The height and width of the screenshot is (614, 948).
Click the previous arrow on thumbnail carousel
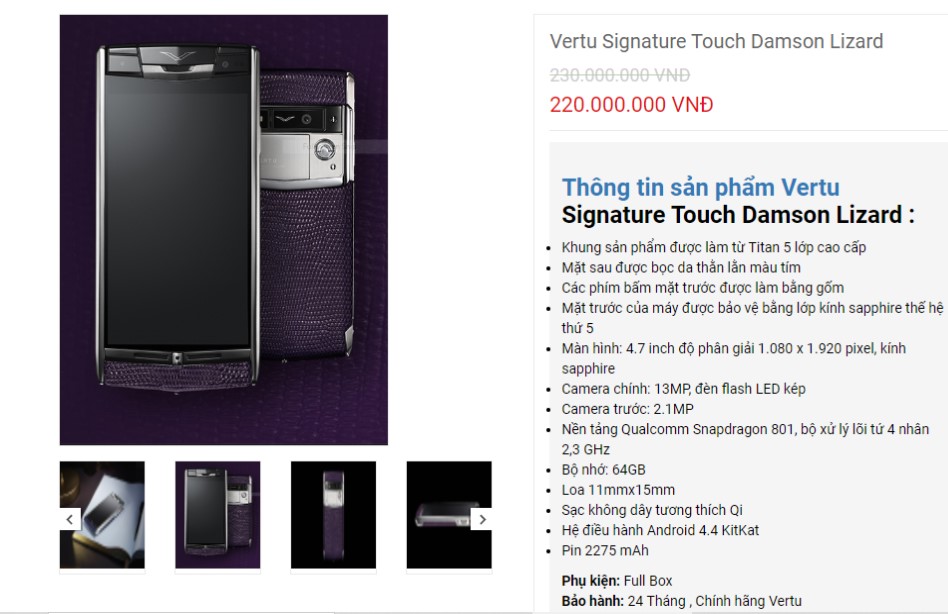coord(70,519)
